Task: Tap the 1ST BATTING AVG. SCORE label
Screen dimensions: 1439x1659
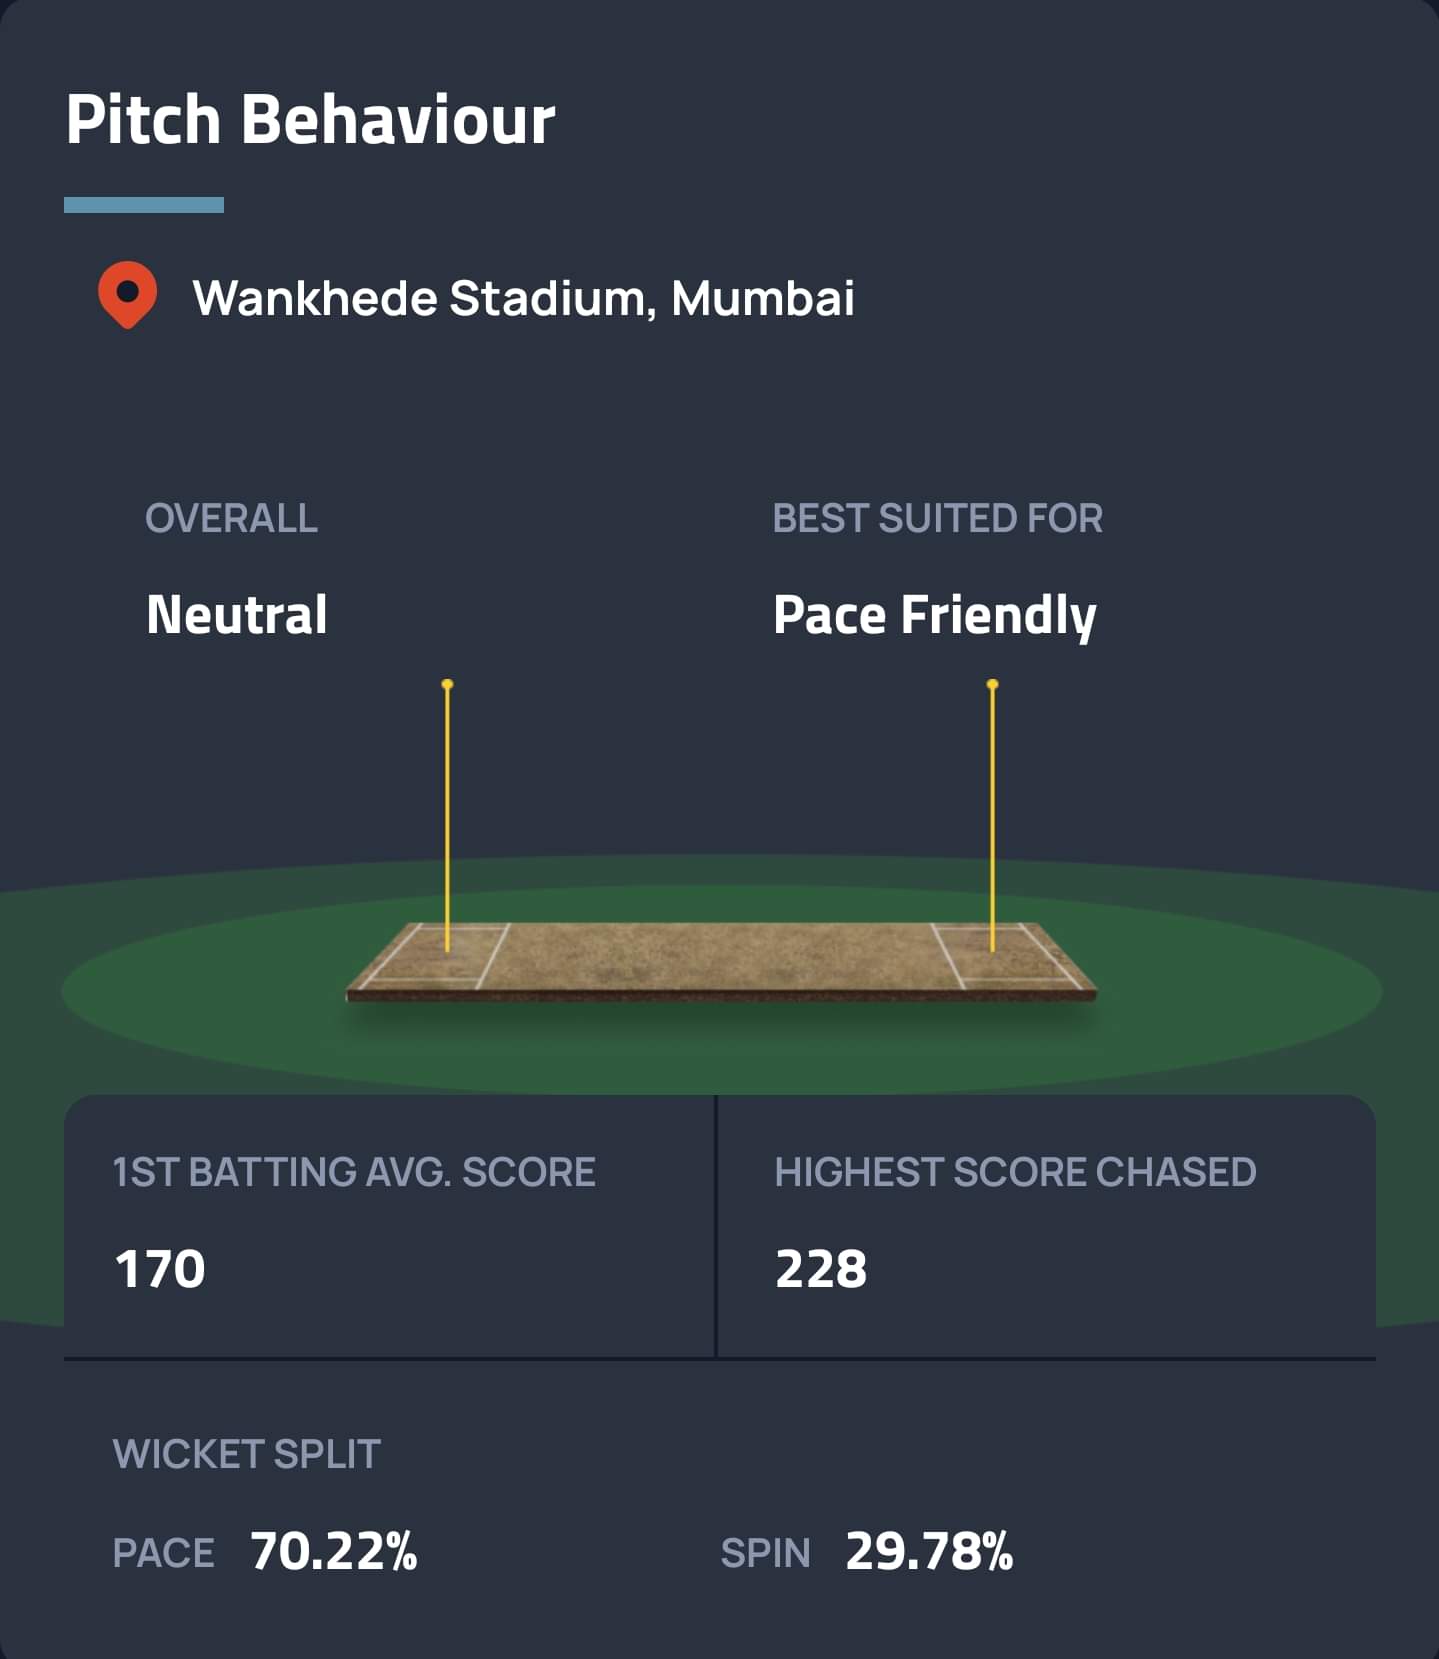Action: click(x=354, y=1172)
